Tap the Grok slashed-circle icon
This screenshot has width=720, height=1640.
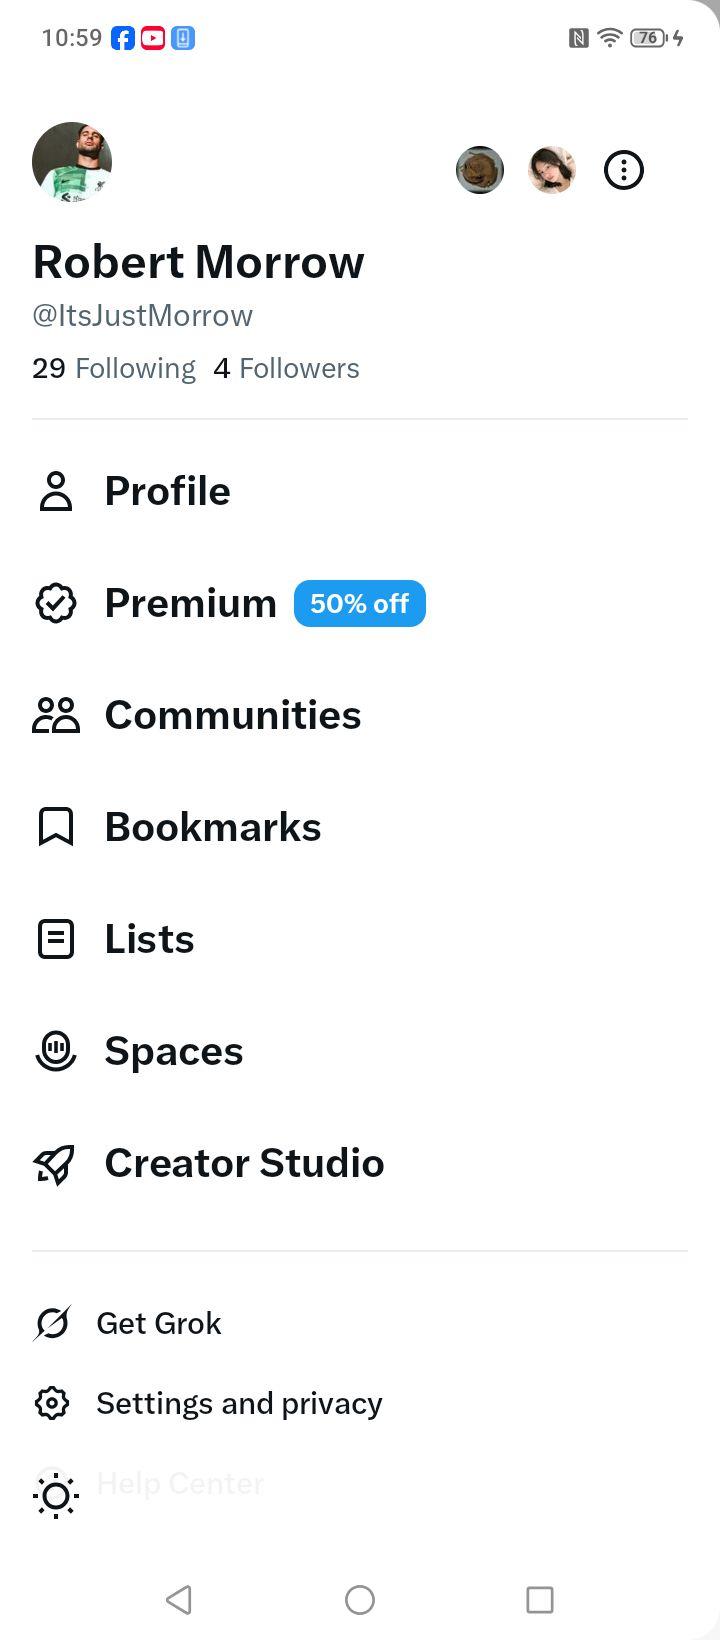[x=52, y=1323]
